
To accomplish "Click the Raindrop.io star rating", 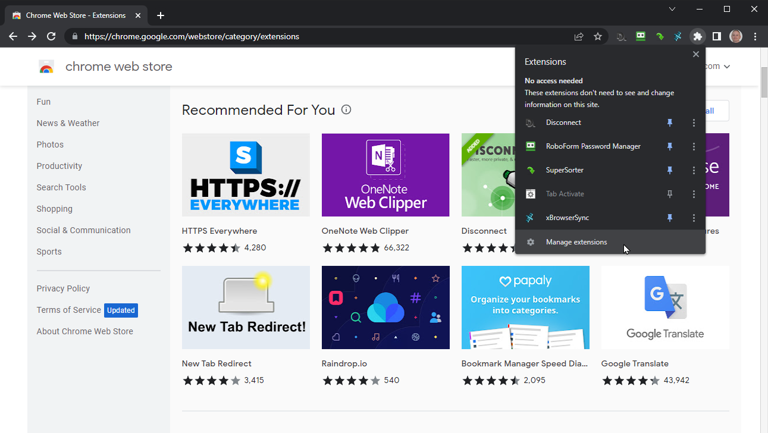I will pos(351,381).
